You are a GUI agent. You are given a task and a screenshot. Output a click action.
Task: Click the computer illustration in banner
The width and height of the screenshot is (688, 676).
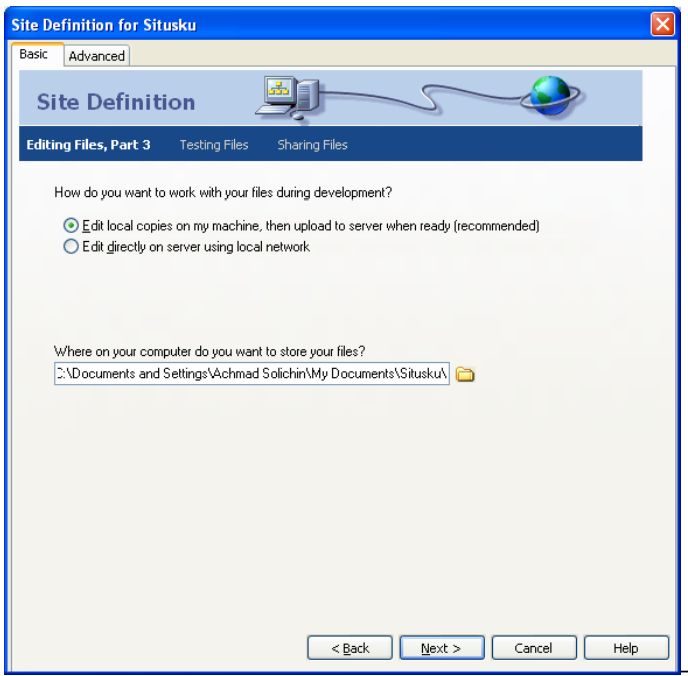288,97
